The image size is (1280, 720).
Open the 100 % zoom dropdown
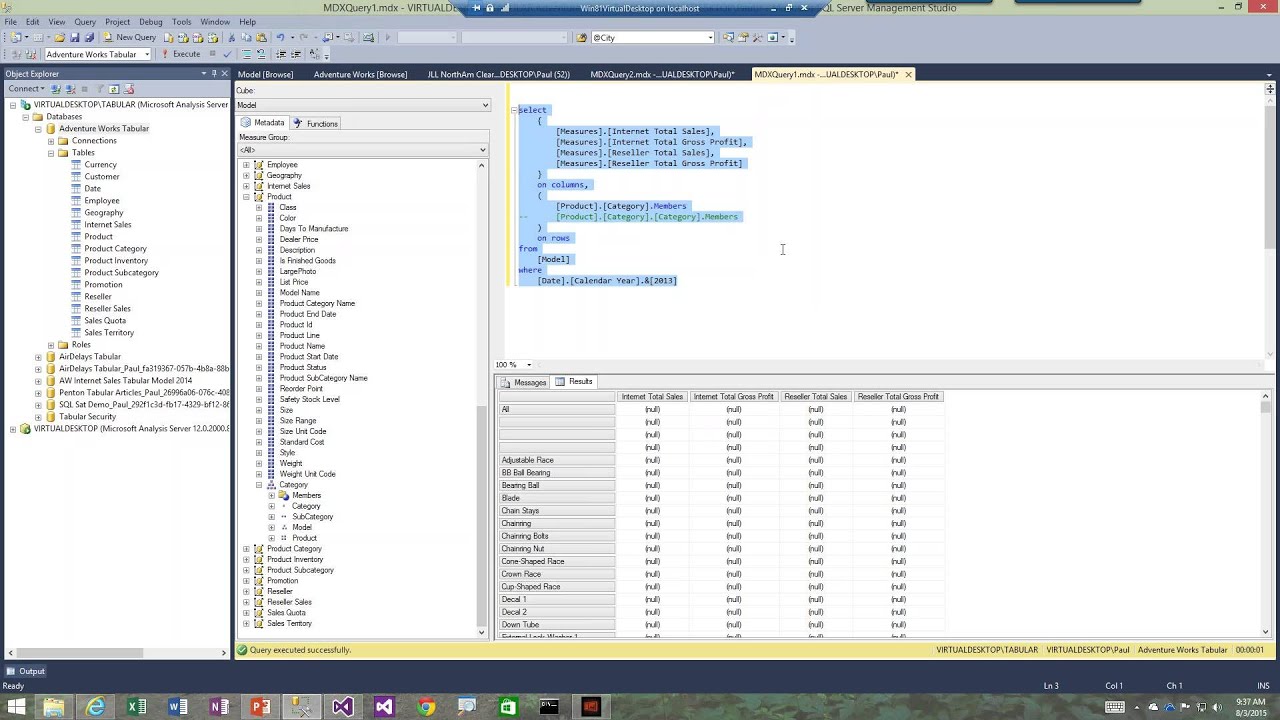pyautogui.click(x=529, y=364)
